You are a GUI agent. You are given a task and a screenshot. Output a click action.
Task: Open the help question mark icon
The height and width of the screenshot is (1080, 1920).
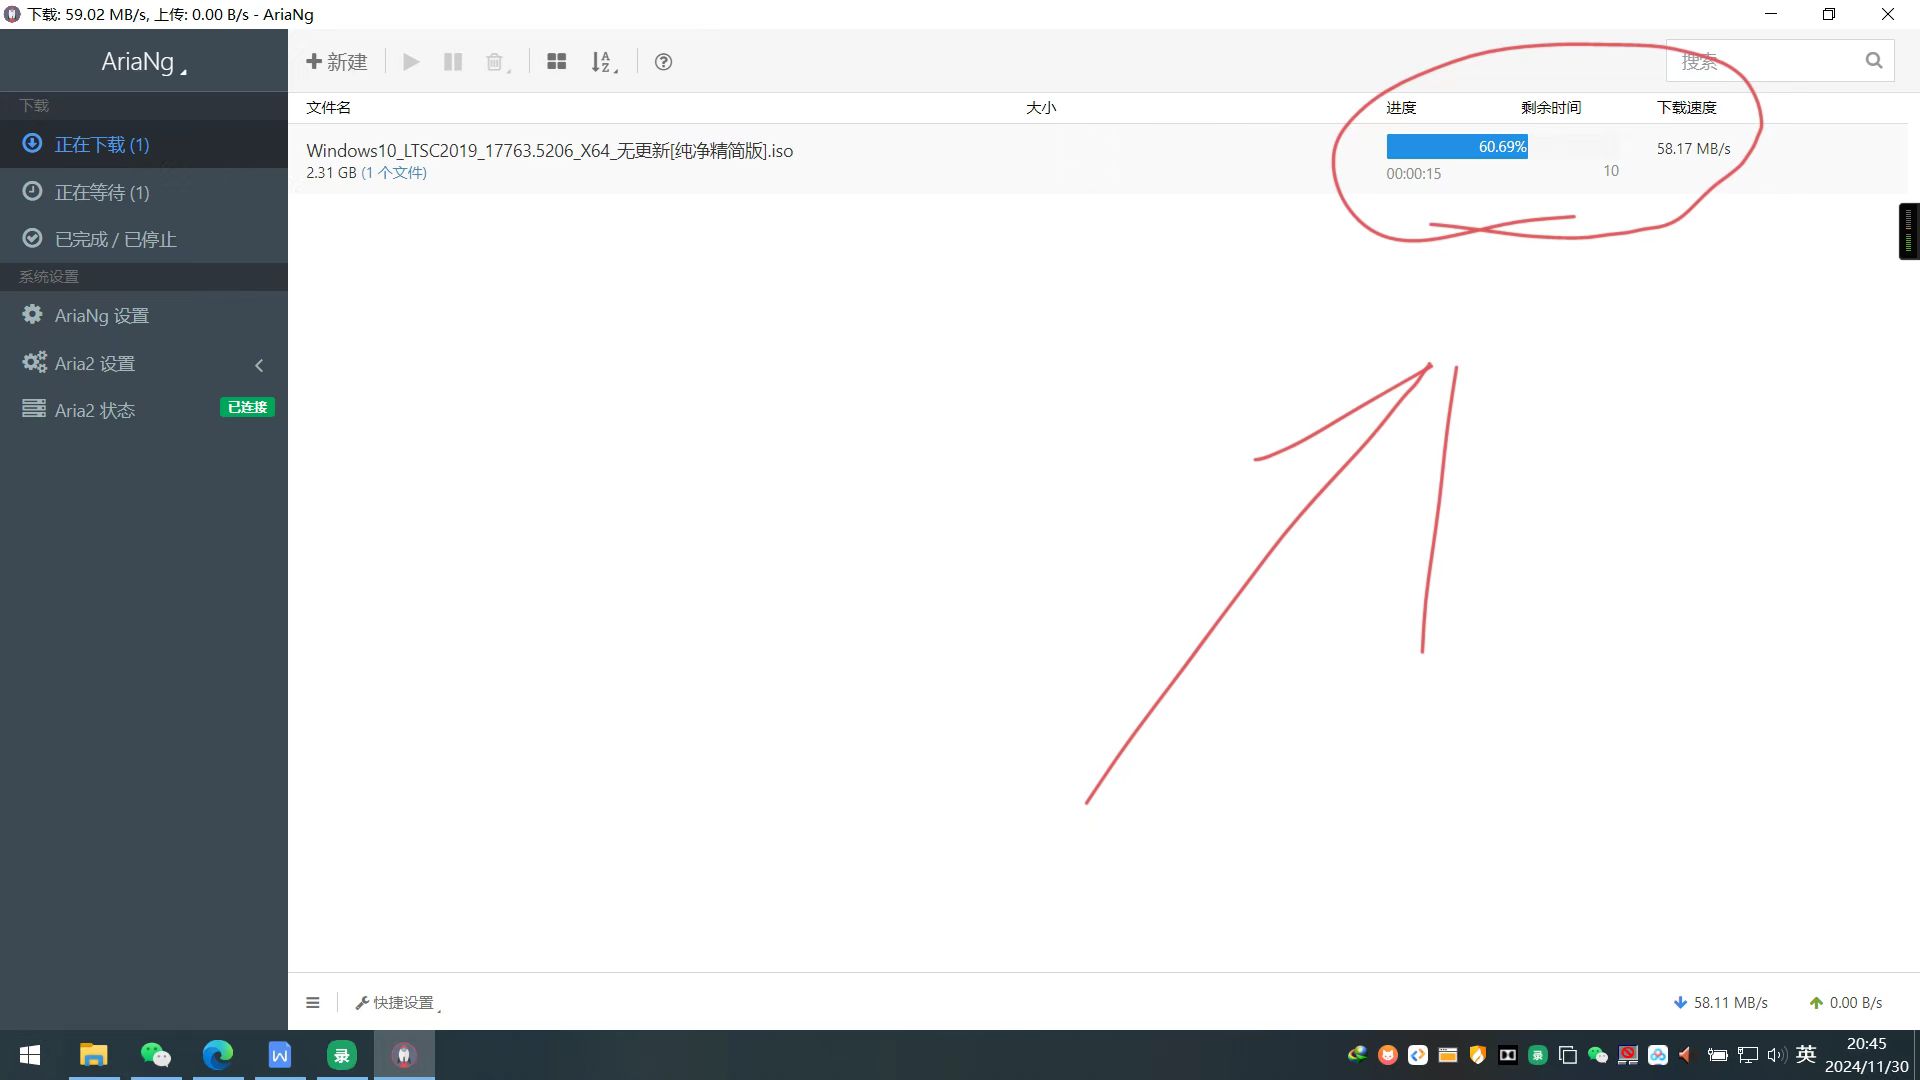coord(663,62)
